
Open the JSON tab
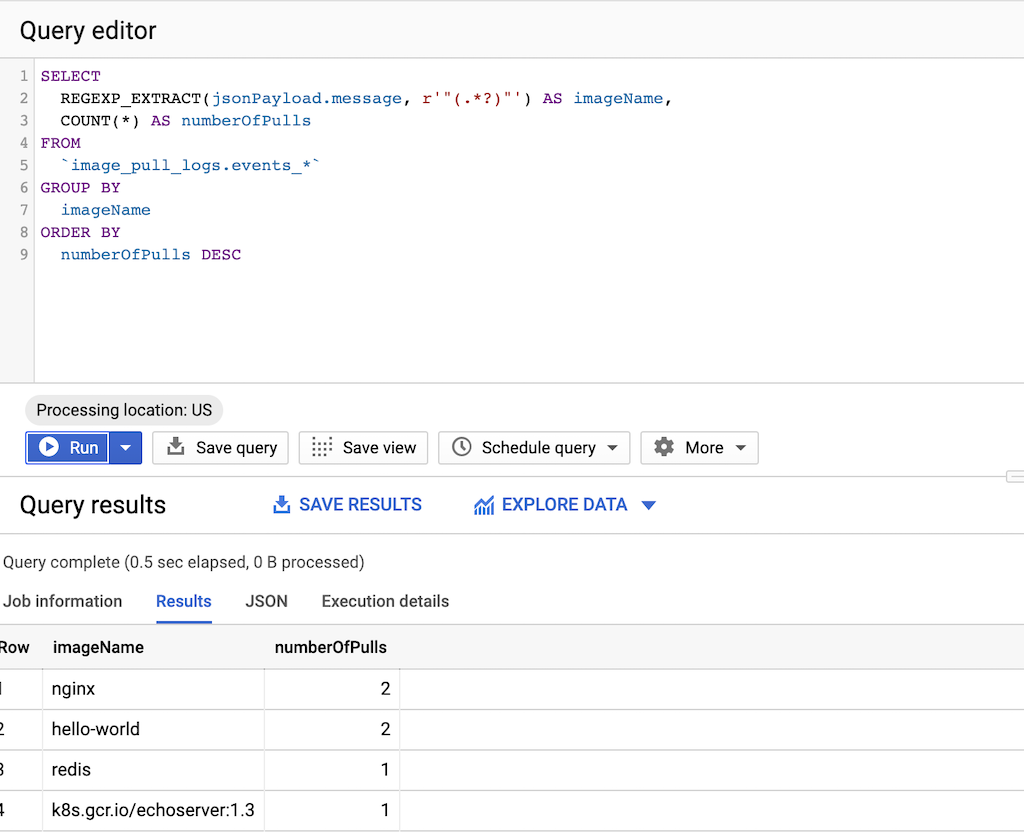tap(266, 601)
